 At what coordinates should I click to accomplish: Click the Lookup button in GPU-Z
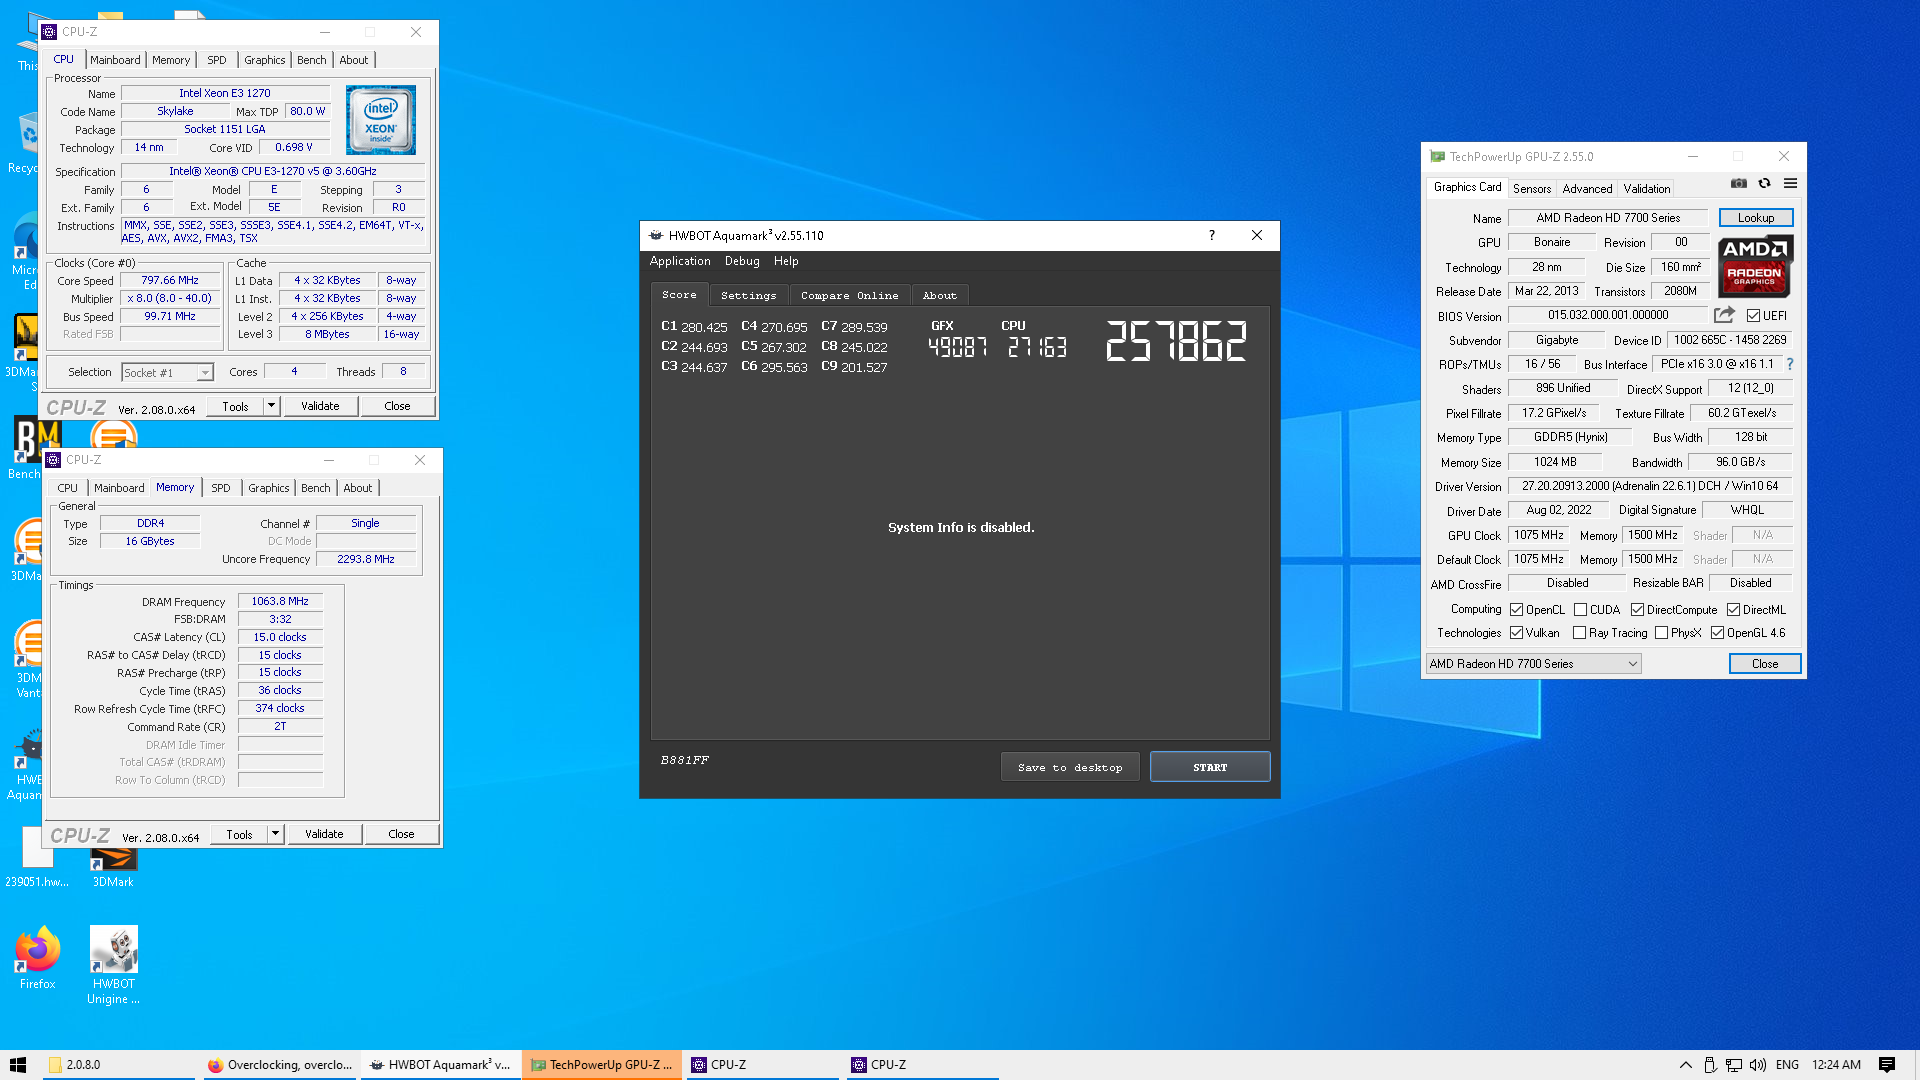tap(1755, 218)
